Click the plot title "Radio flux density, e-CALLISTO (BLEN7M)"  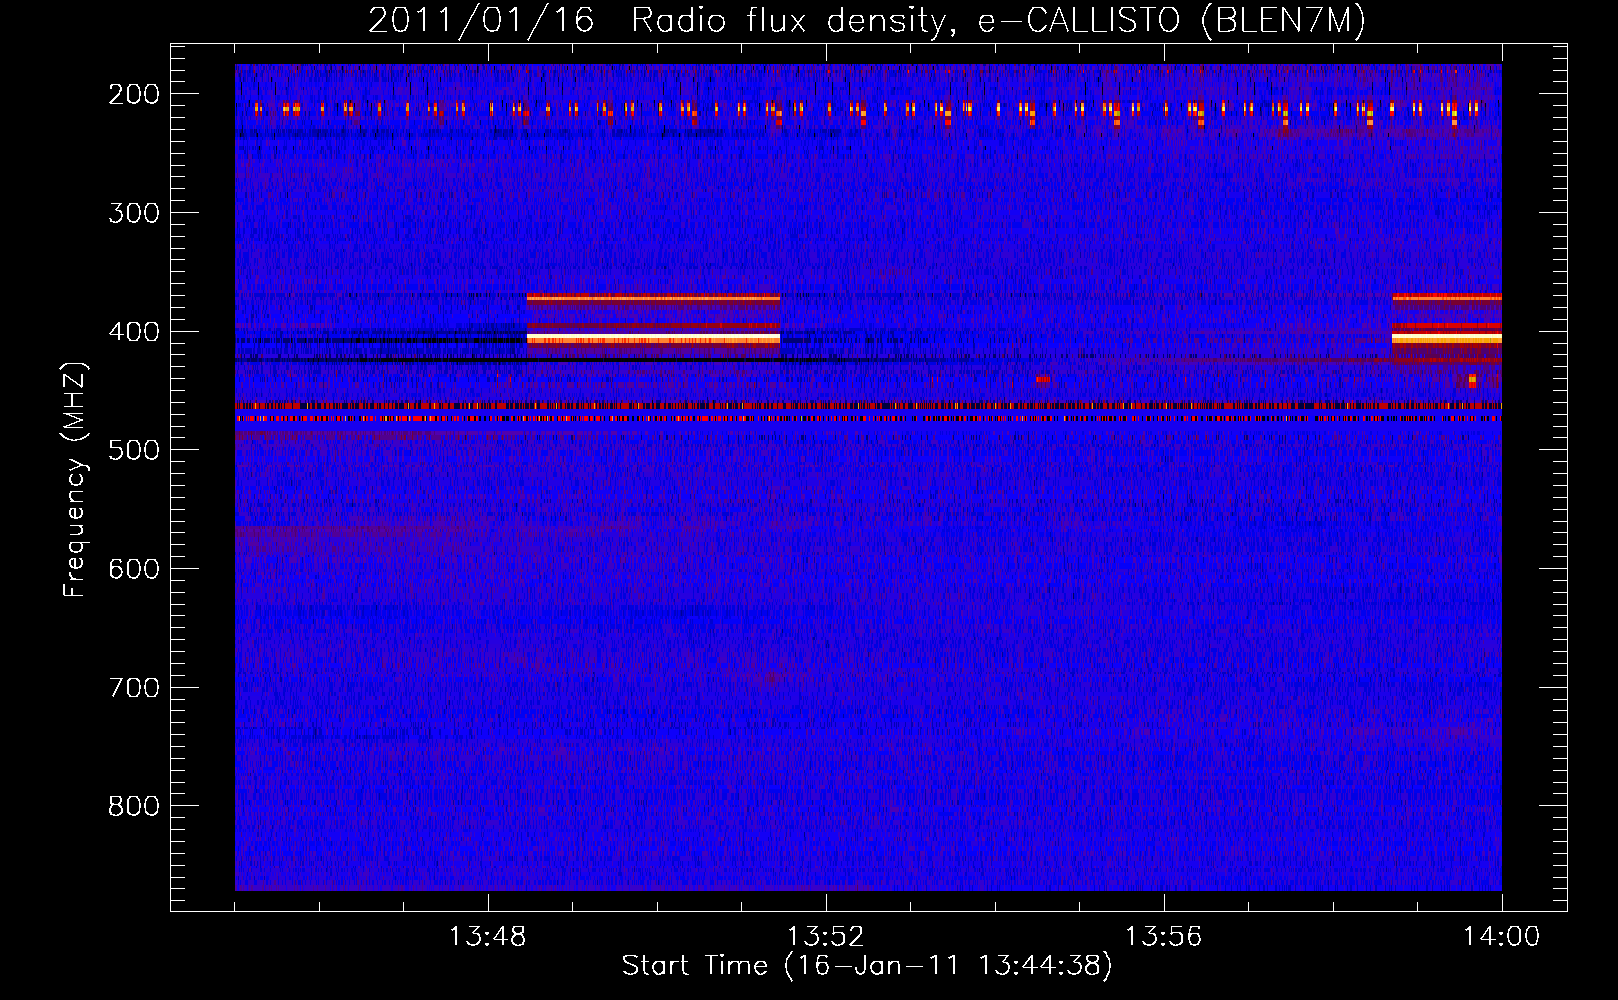tap(998, 21)
